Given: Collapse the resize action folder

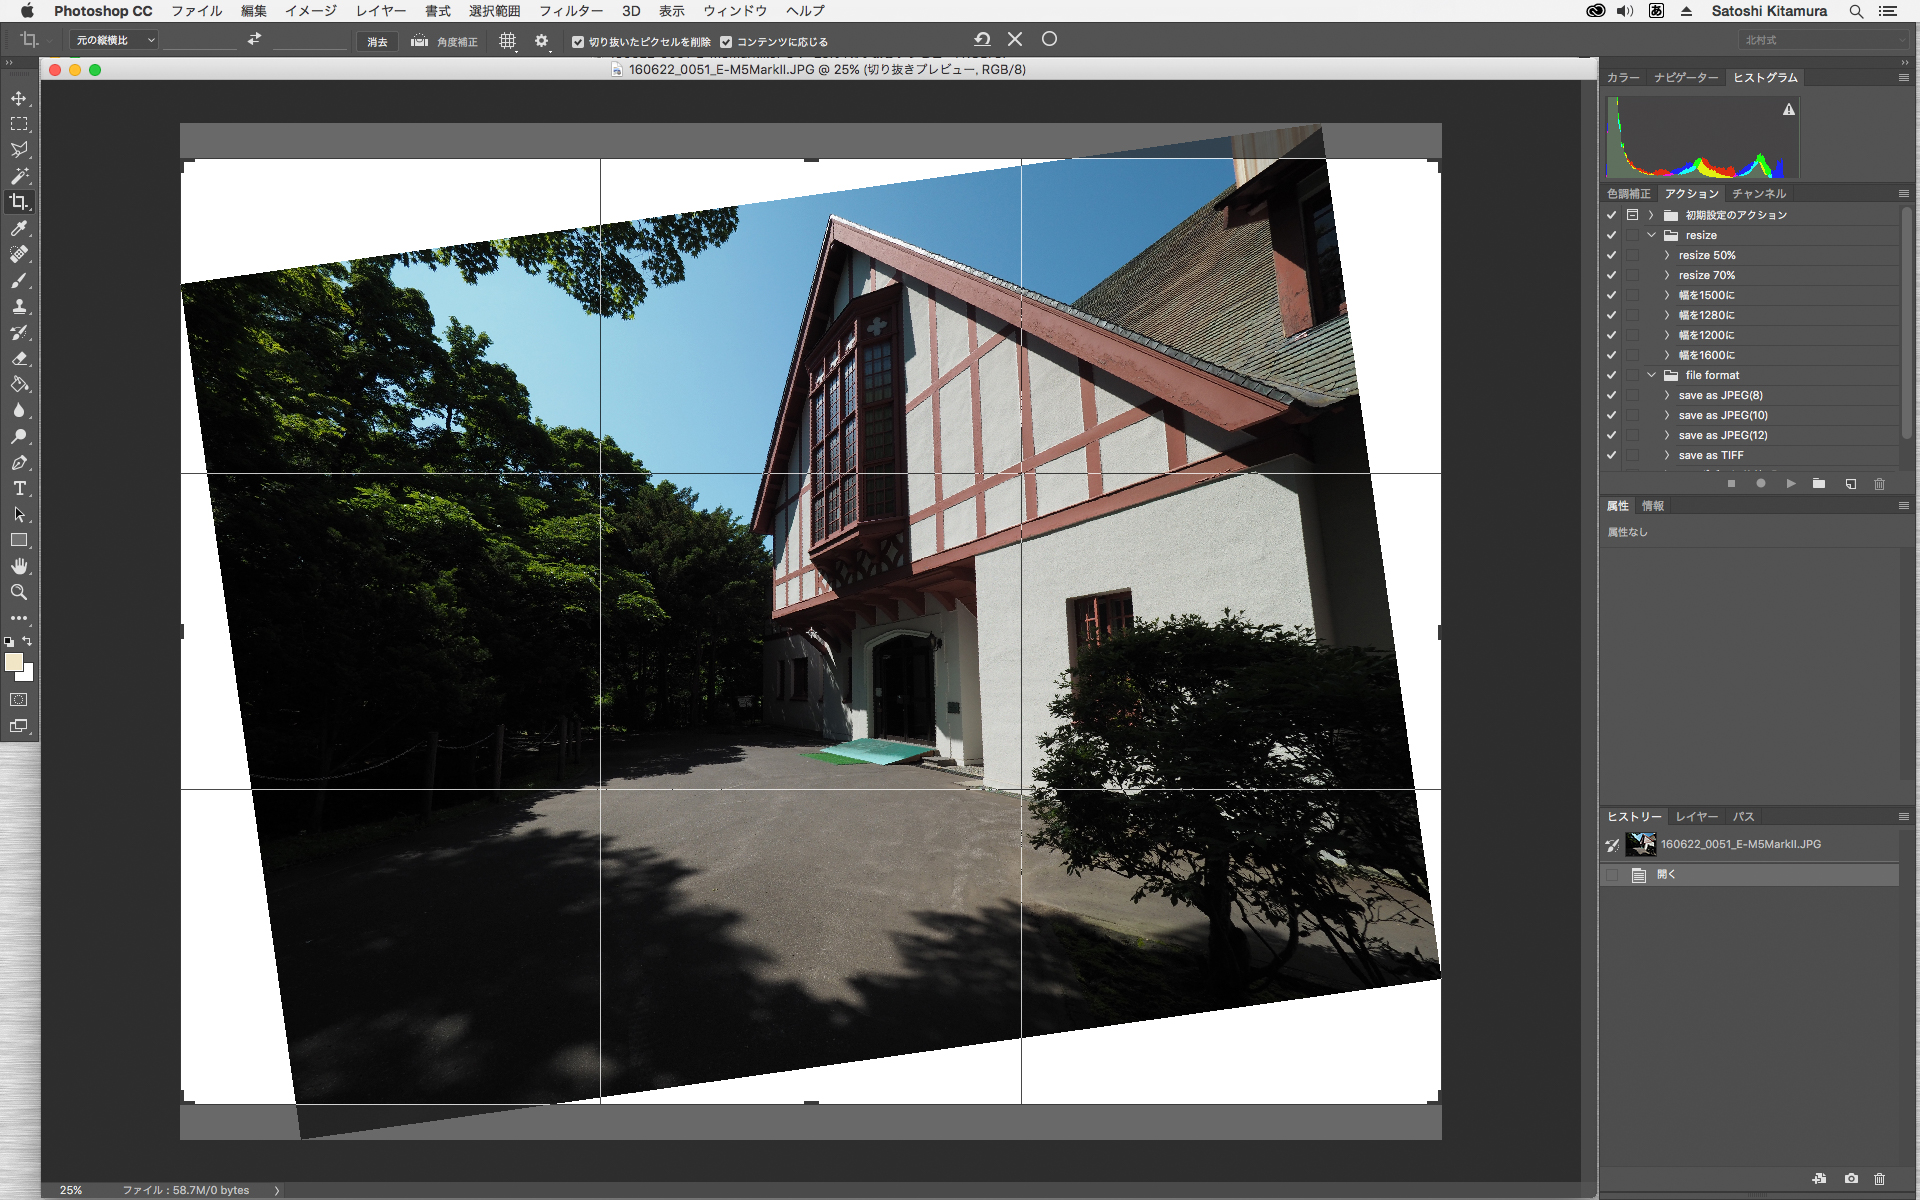Looking at the screenshot, I should [x=1652, y=235].
